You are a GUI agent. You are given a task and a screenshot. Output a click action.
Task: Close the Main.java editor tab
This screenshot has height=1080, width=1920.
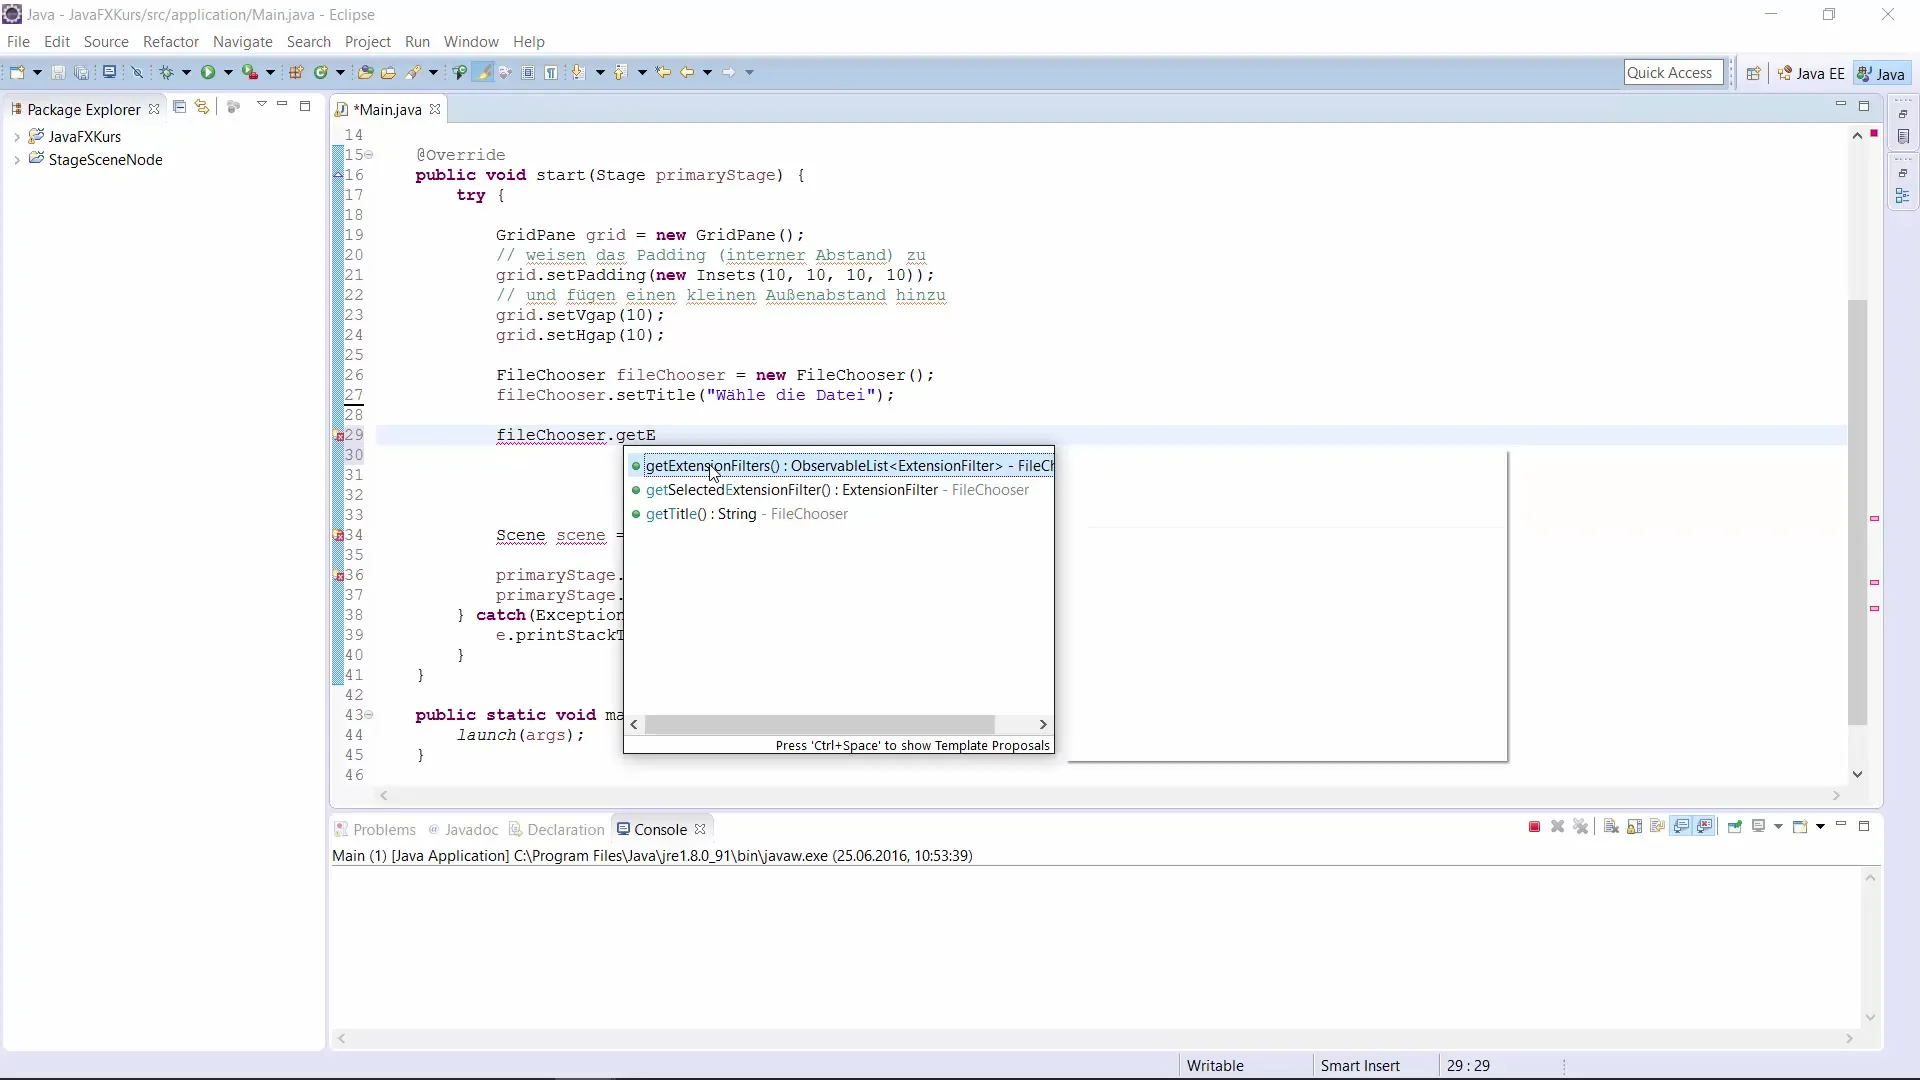click(x=435, y=110)
